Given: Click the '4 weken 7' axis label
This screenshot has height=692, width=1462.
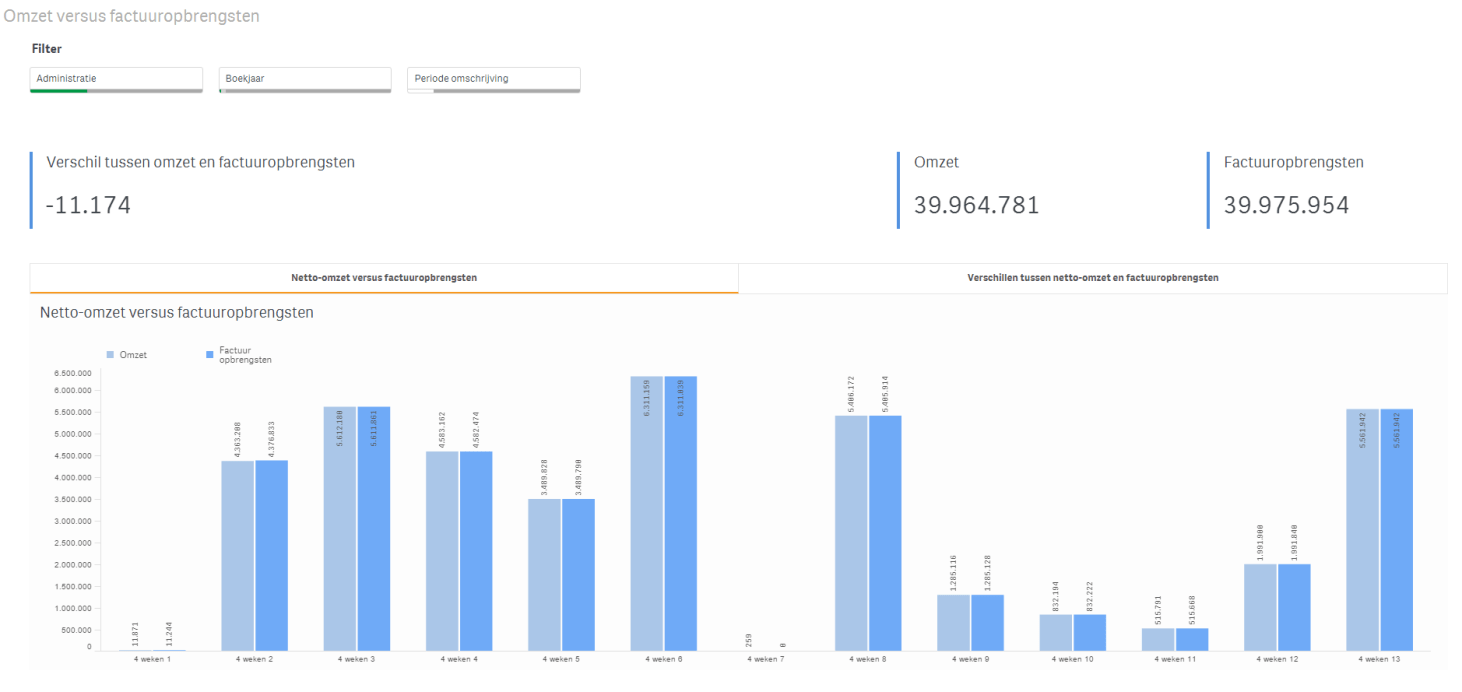Looking at the screenshot, I should pyautogui.click(x=764, y=660).
